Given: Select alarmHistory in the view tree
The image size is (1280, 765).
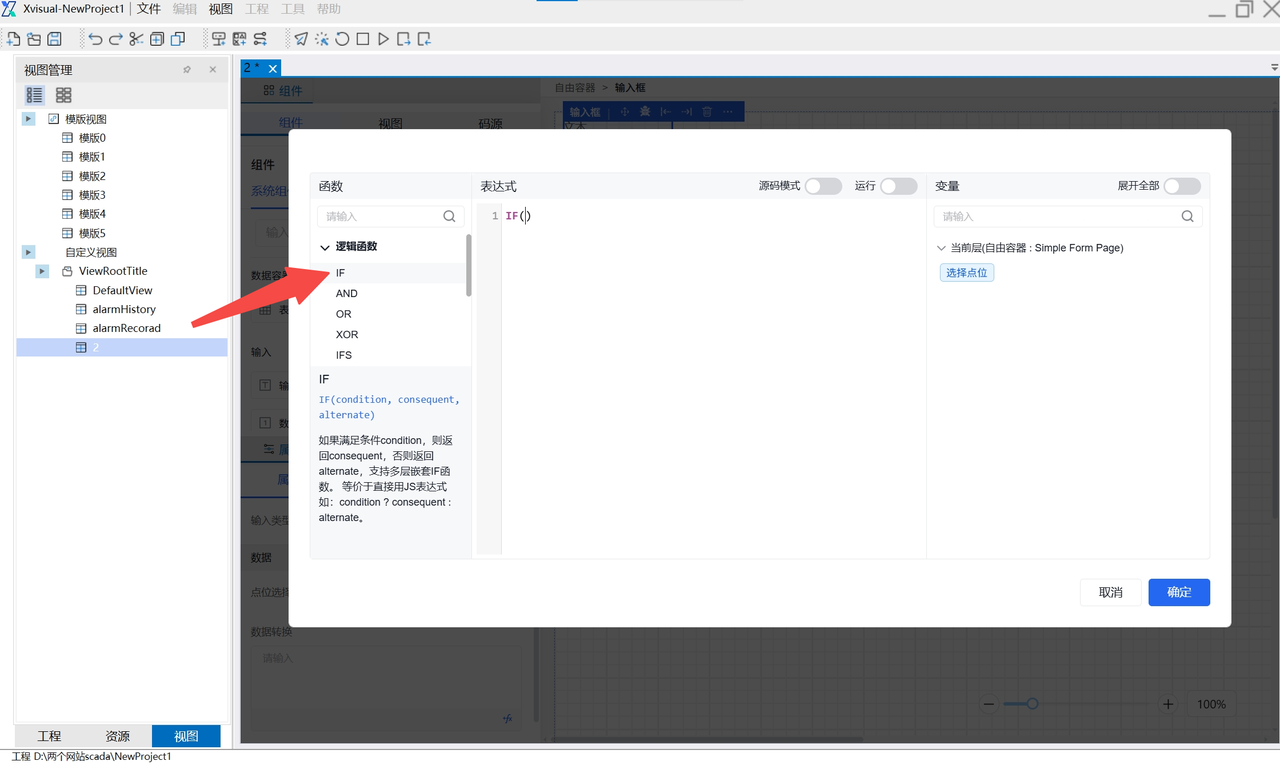Looking at the screenshot, I should tap(124, 310).
